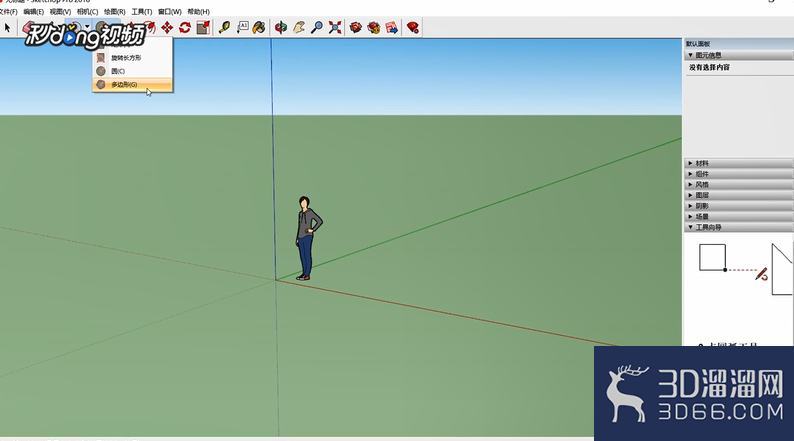Open the 视图(V) menu
This screenshot has height=441, width=794.
tap(60, 12)
